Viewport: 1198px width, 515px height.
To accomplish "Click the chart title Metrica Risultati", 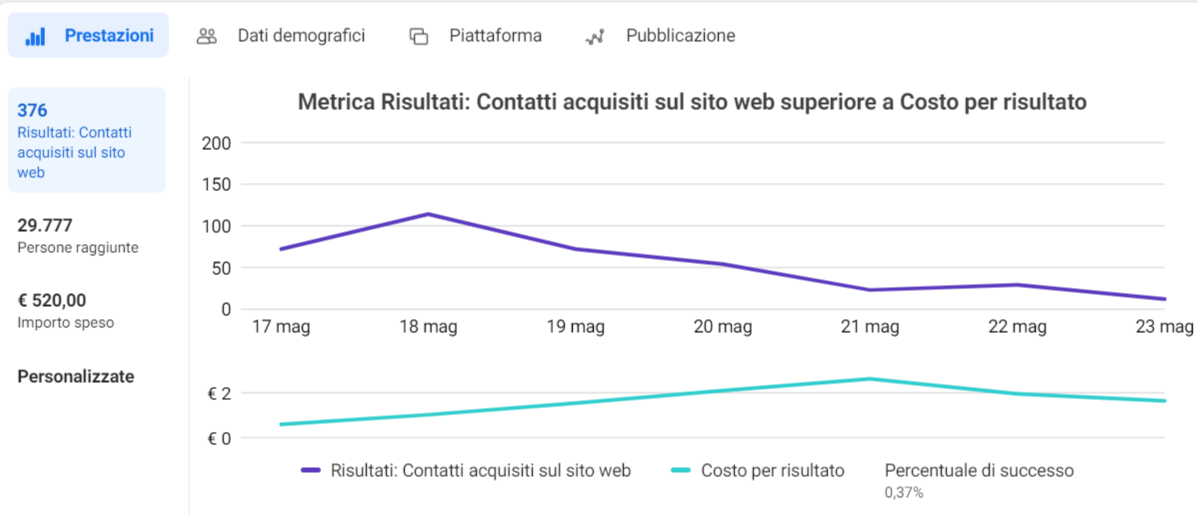I will [692, 103].
